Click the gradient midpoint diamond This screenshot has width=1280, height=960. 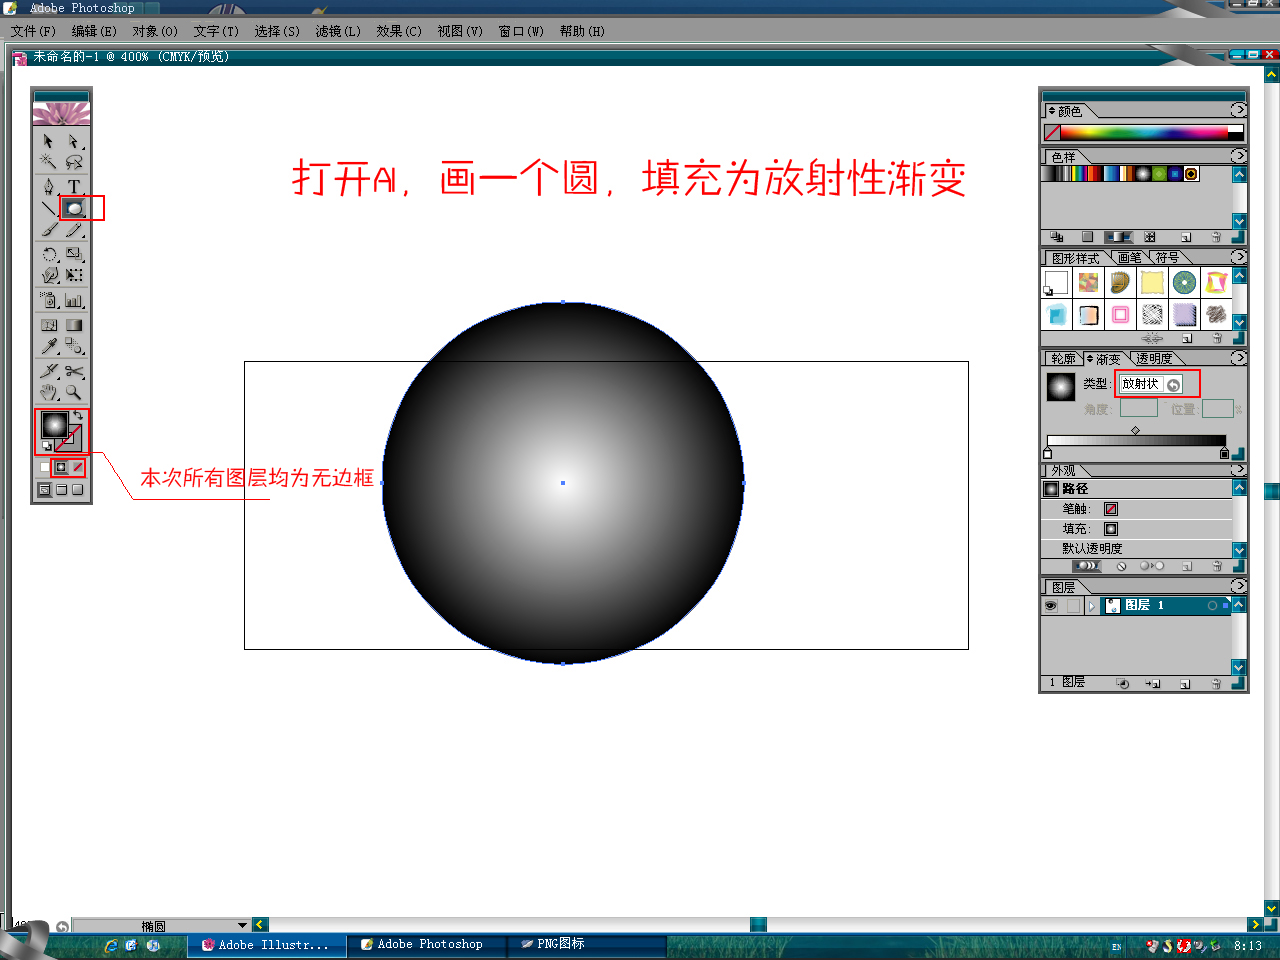(1135, 430)
